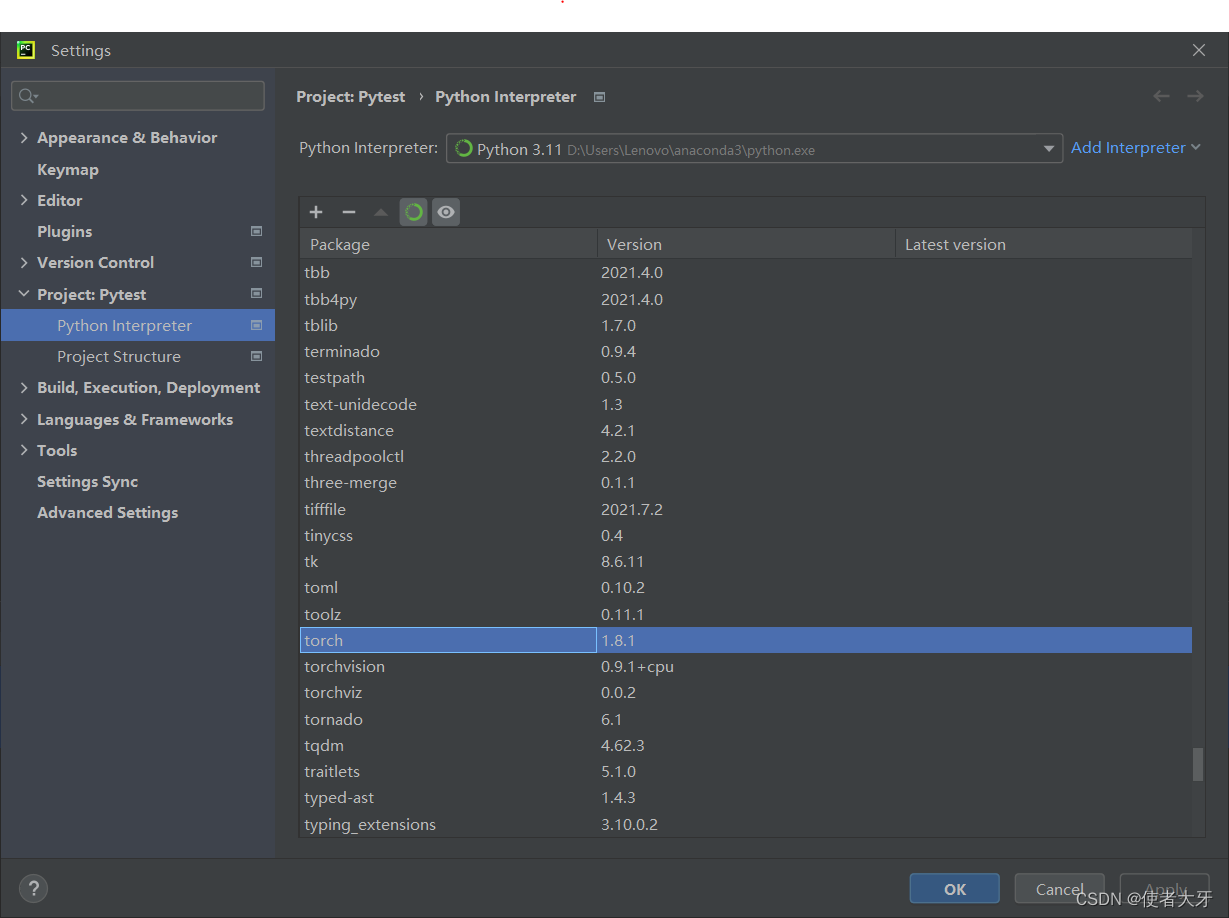Open Plugins settings
Screen dimensions: 1229x918
click(x=64, y=231)
